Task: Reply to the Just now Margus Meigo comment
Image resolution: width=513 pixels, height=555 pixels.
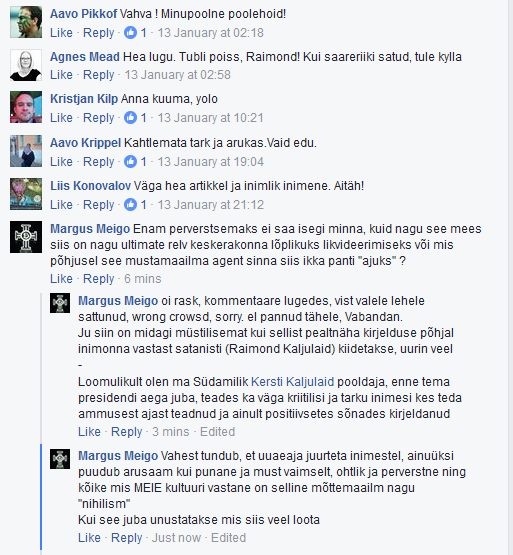Action: [x=126, y=537]
